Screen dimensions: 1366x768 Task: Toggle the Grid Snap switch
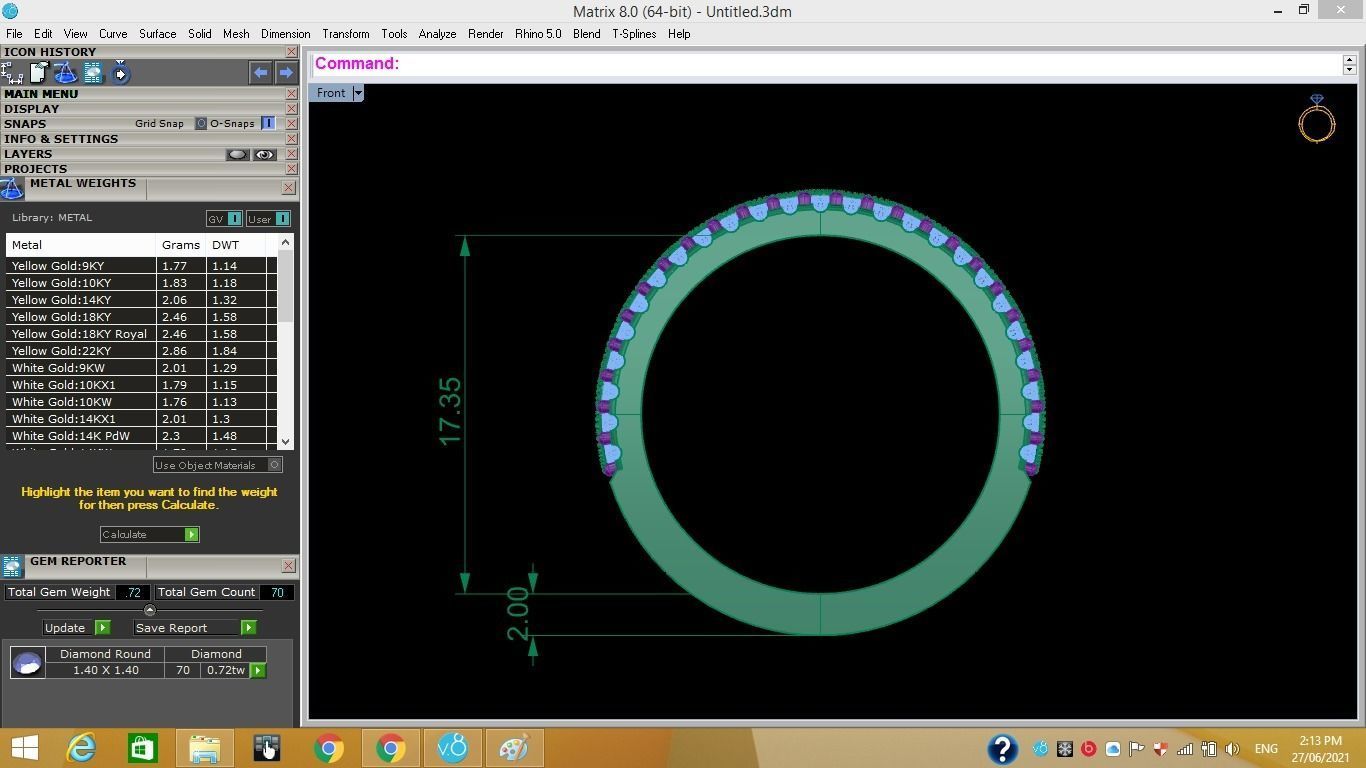[200, 124]
